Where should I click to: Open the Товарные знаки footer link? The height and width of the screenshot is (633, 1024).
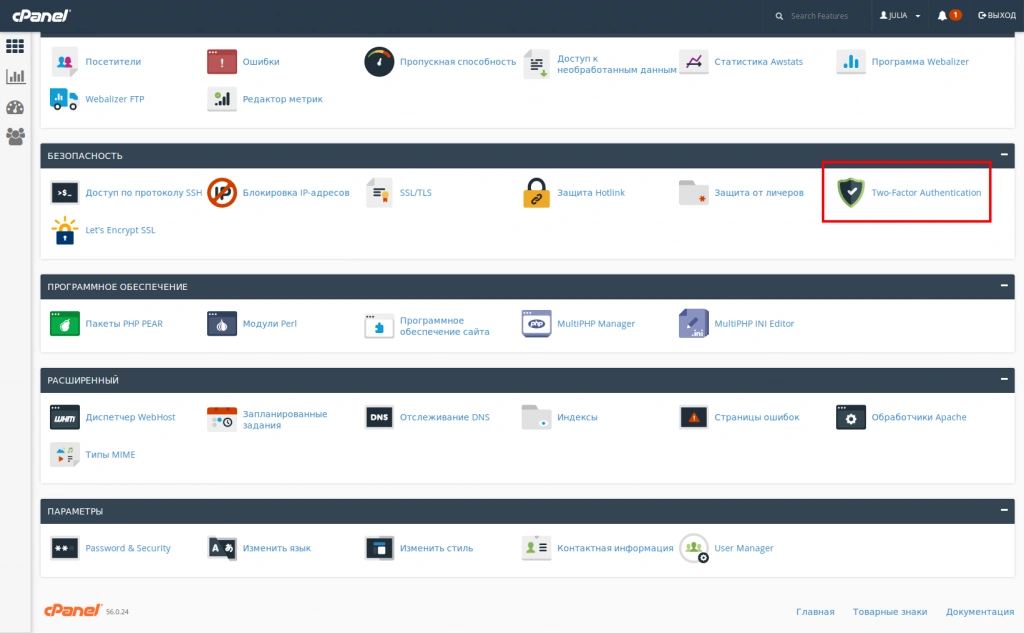click(x=889, y=612)
